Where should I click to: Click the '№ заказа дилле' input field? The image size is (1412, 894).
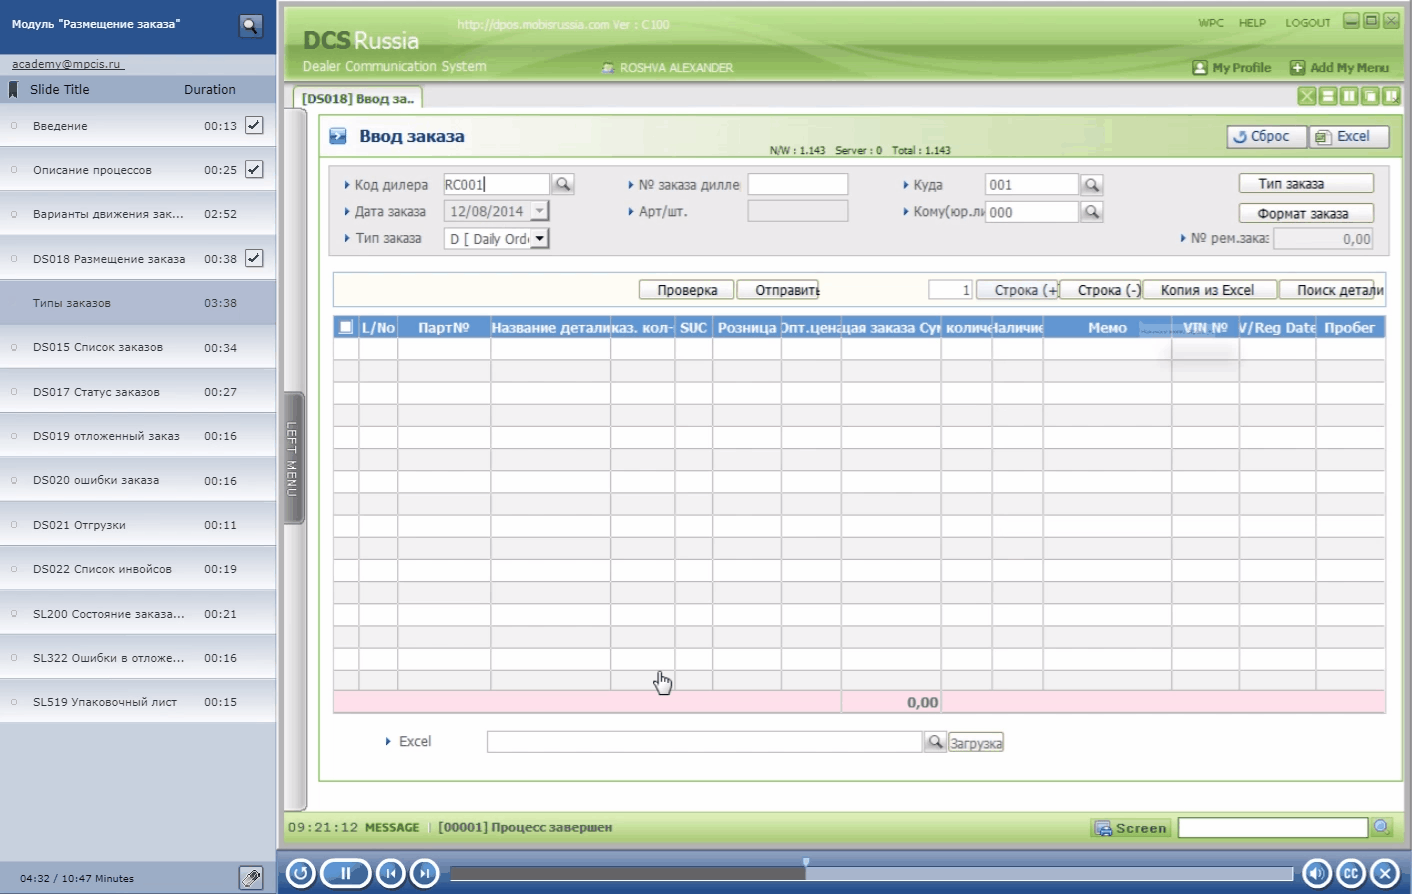[798, 184]
